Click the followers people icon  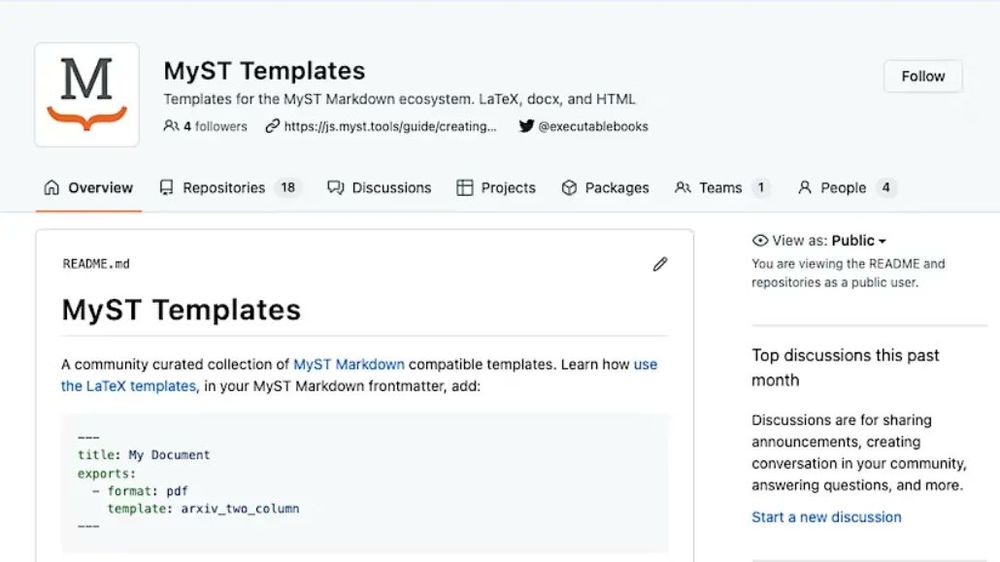tap(171, 126)
